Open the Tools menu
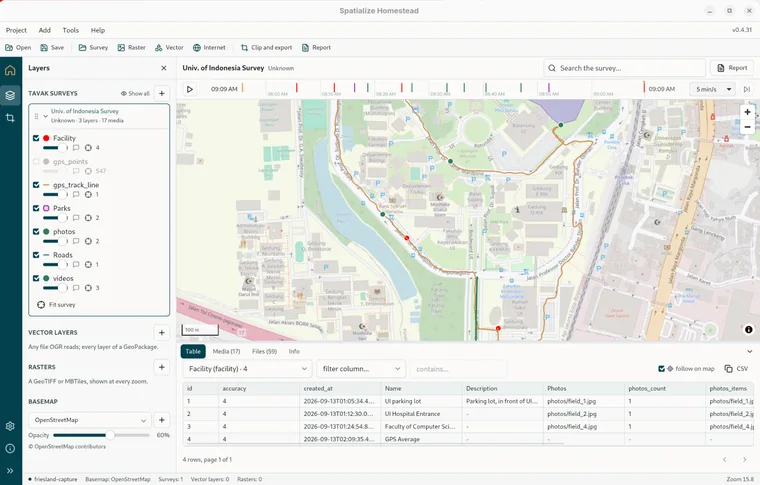 [70, 30]
